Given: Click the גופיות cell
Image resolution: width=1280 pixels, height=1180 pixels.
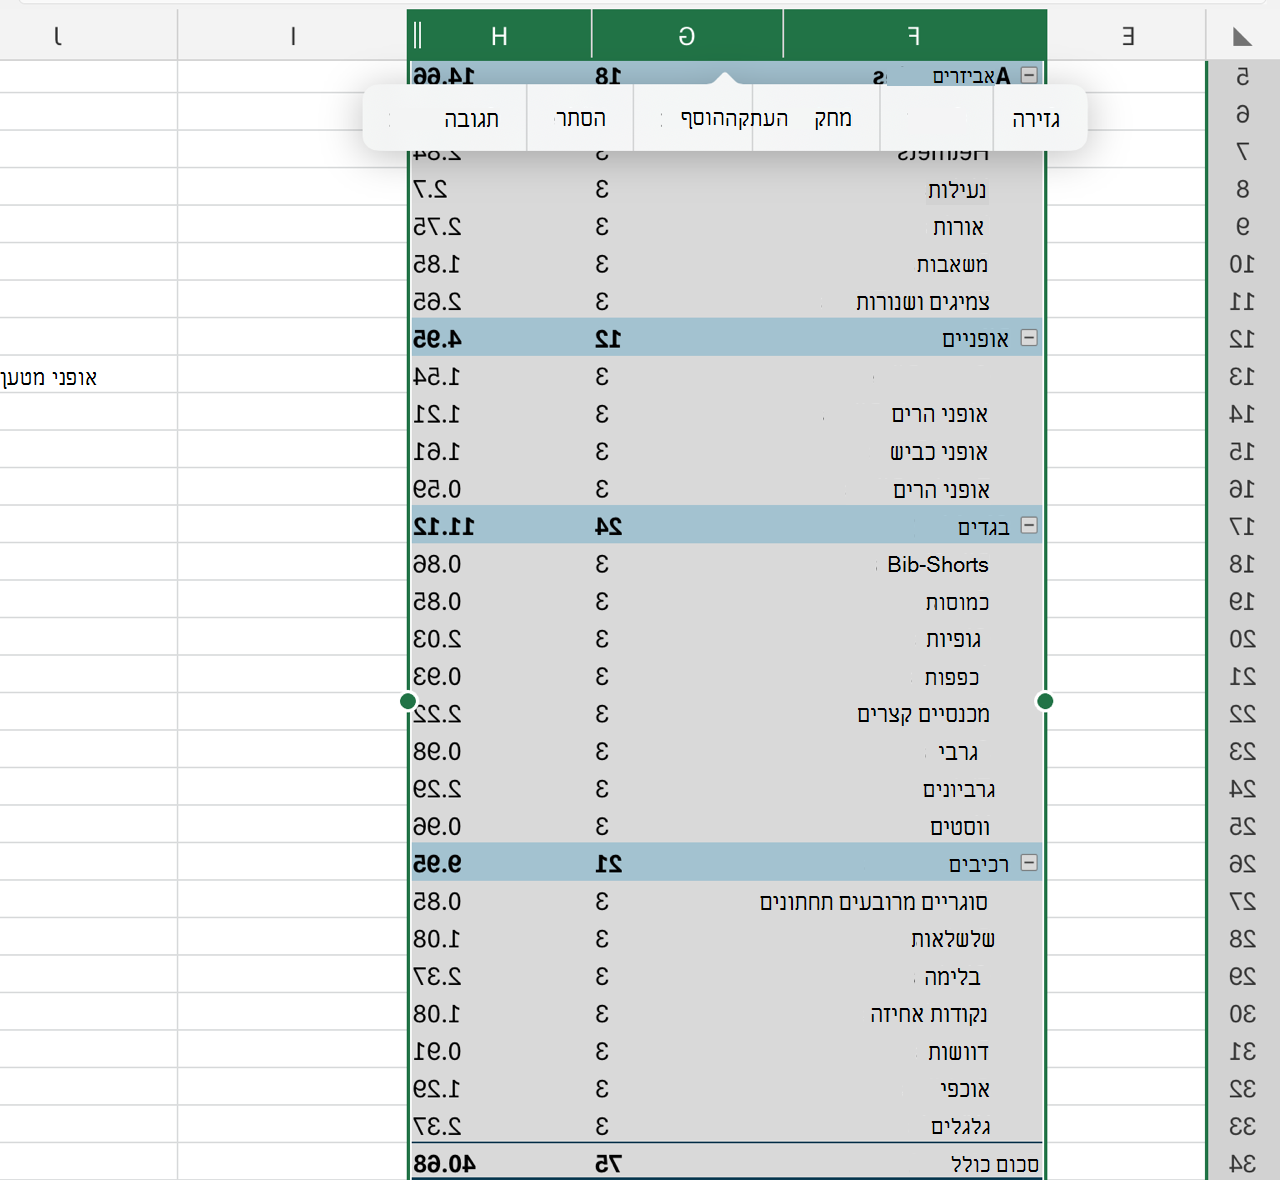Looking at the screenshot, I should click(x=953, y=639).
